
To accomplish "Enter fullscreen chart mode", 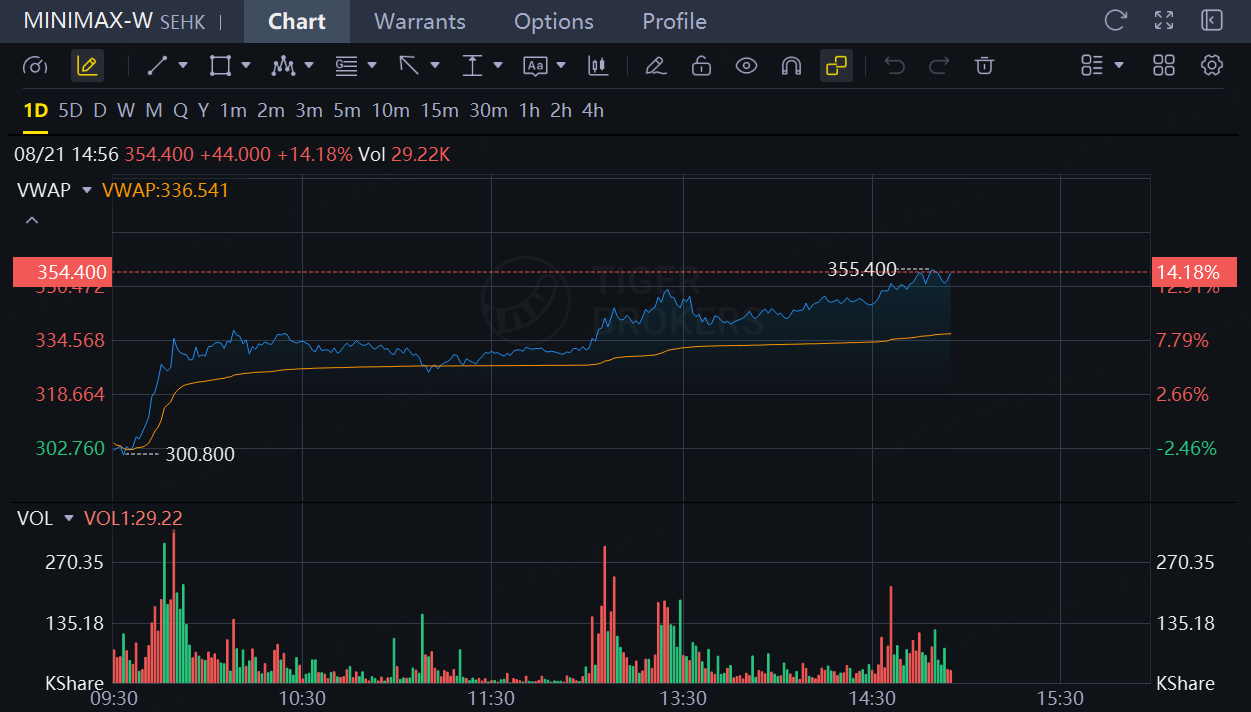I will [x=1164, y=20].
